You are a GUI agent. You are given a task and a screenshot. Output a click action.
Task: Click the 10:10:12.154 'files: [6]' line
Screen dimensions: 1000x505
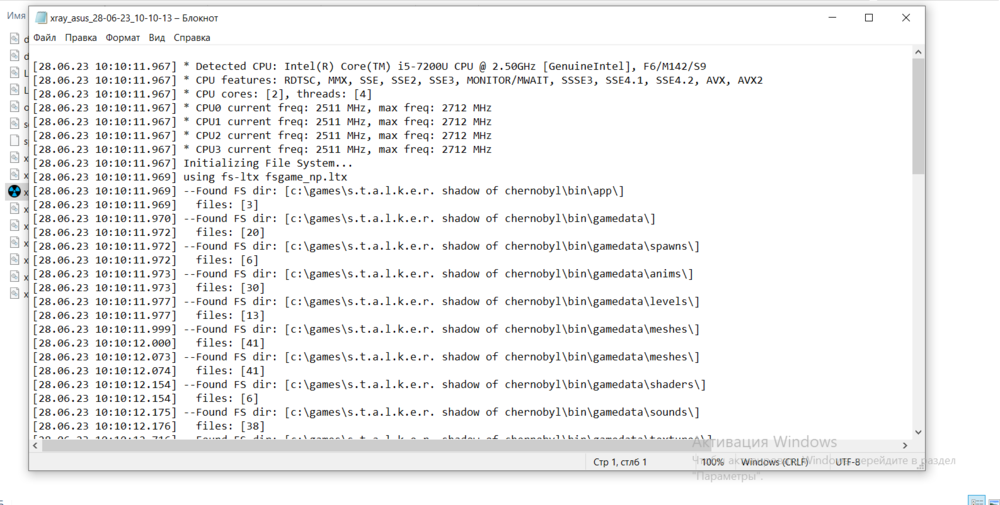tap(145, 399)
